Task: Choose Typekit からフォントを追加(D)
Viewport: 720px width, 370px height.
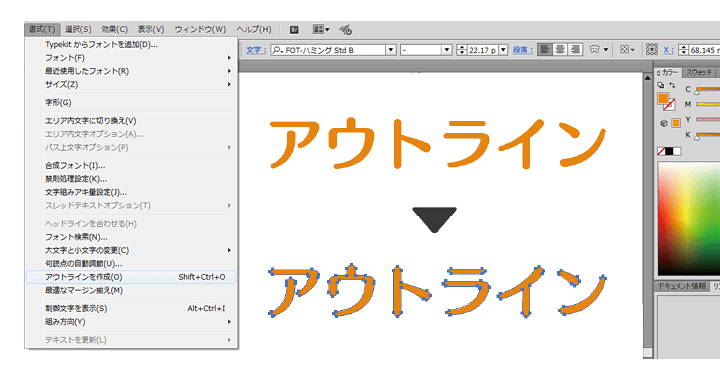Action: click(x=131, y=45)
